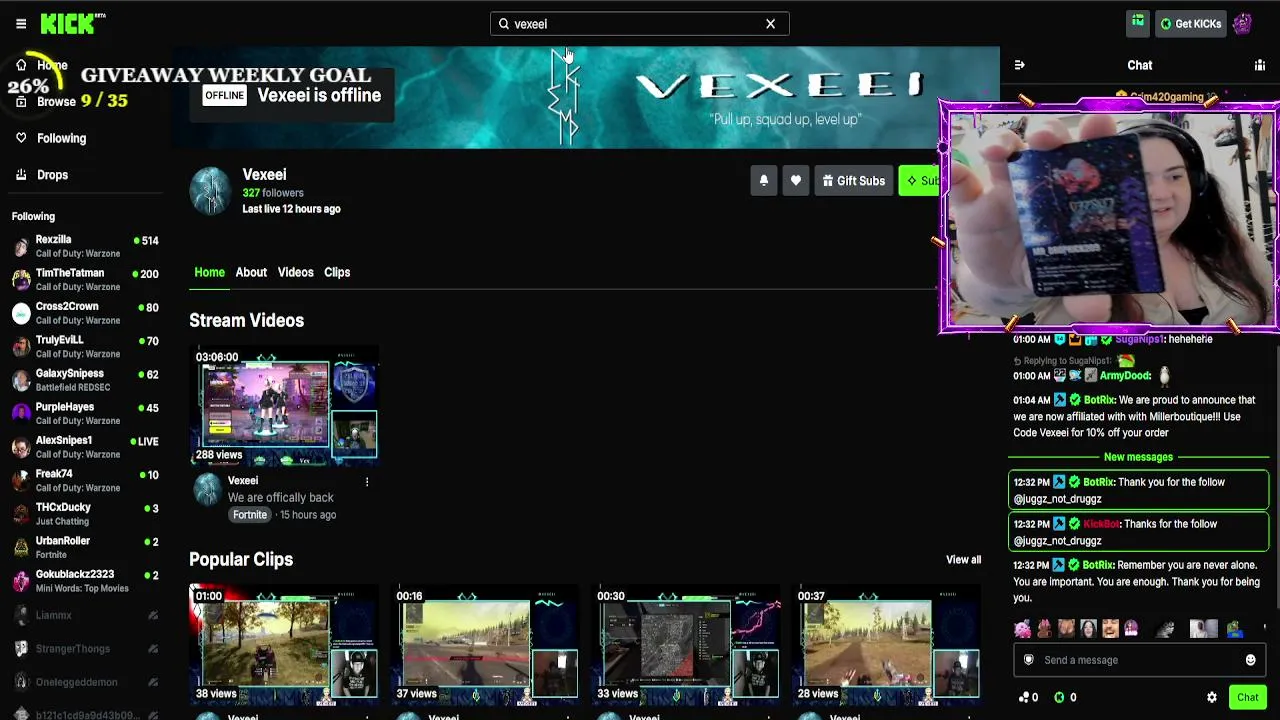Open THCxDucky Just Chatting channel
Image resolution: width=1280 pixels, height=720 pixels.
pyautogui.click(x=85, y=514)
